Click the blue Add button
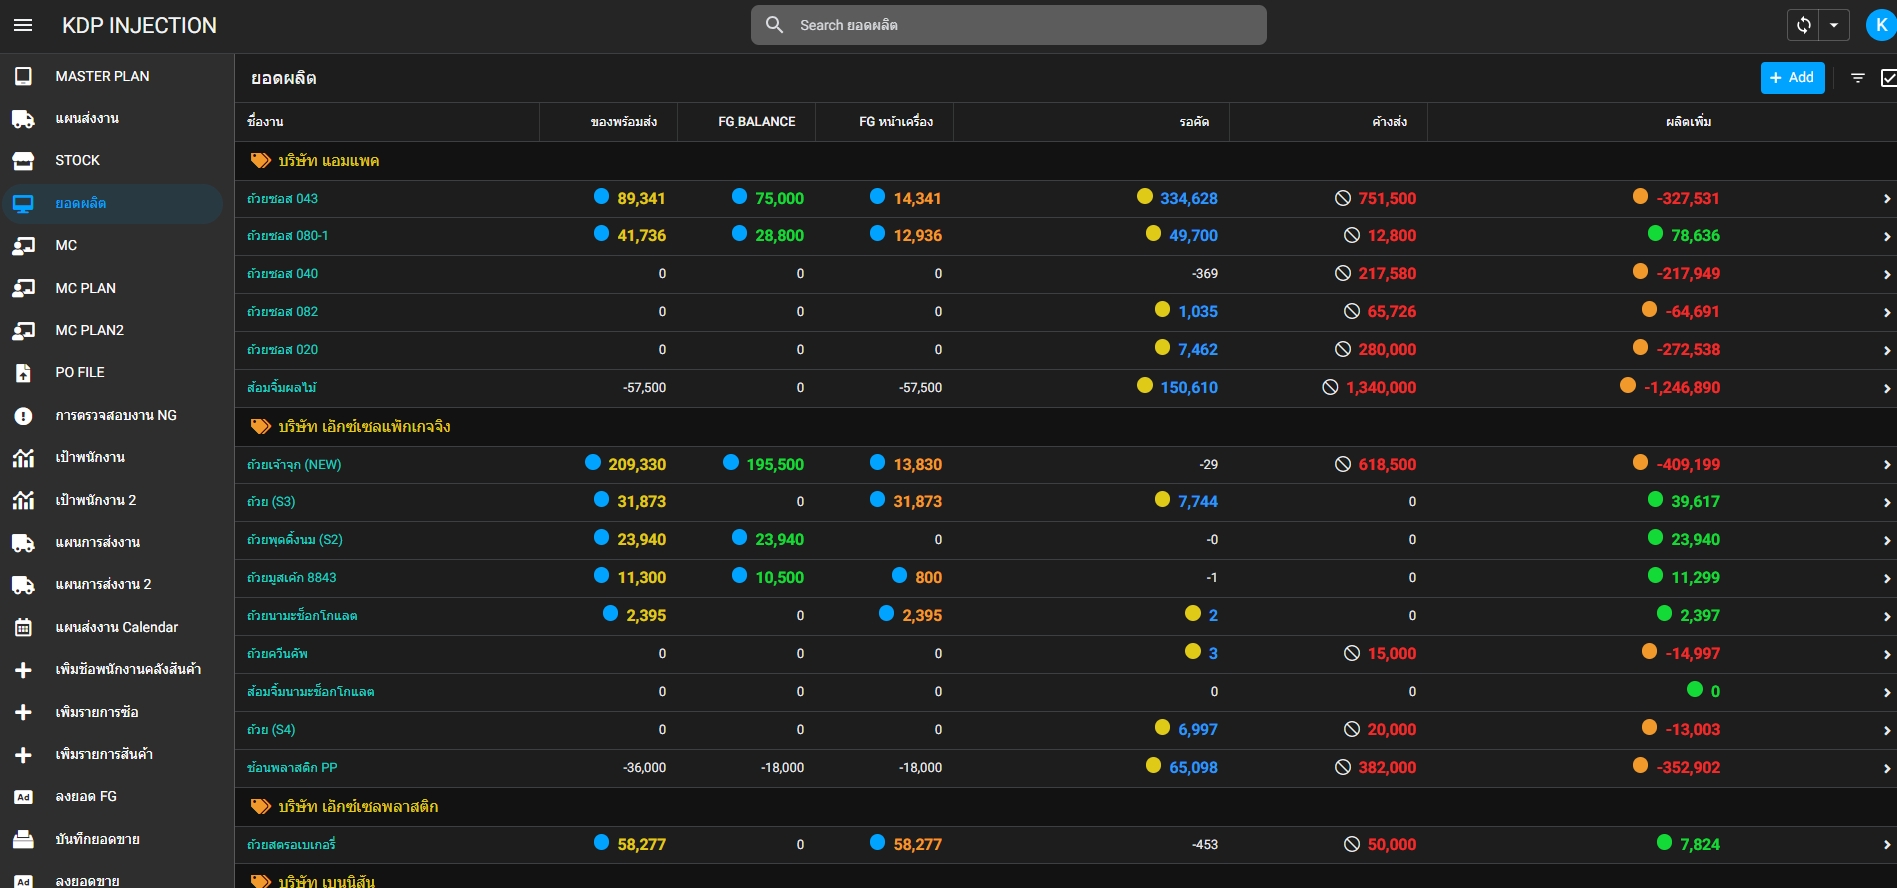Viewport: 1897px width, 888px height. tap(1792, 78)
